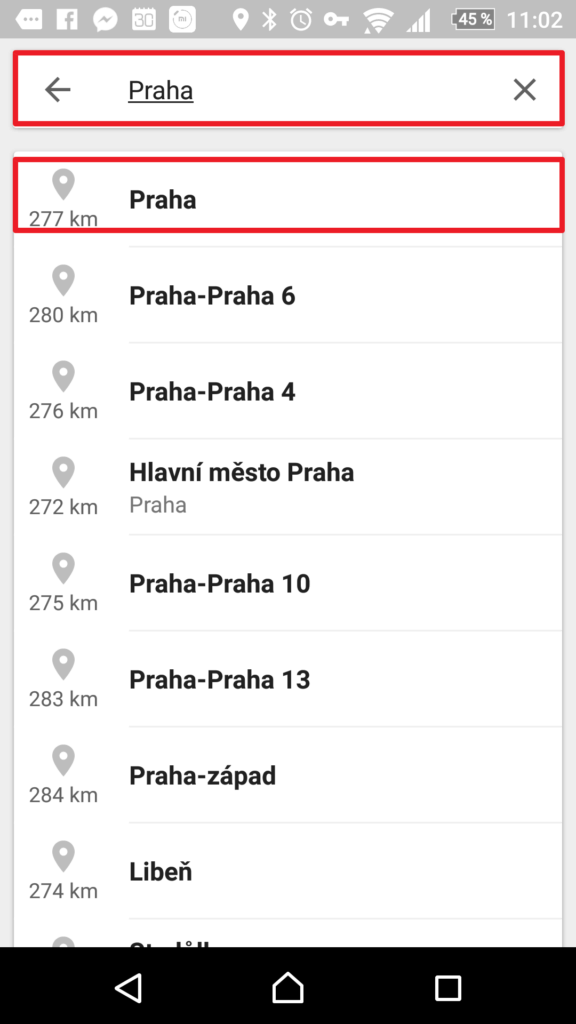Tap the location pin beside Praha-Praha 6
Viewport: 576px width, 1024px height.
(x=63, y=281)
